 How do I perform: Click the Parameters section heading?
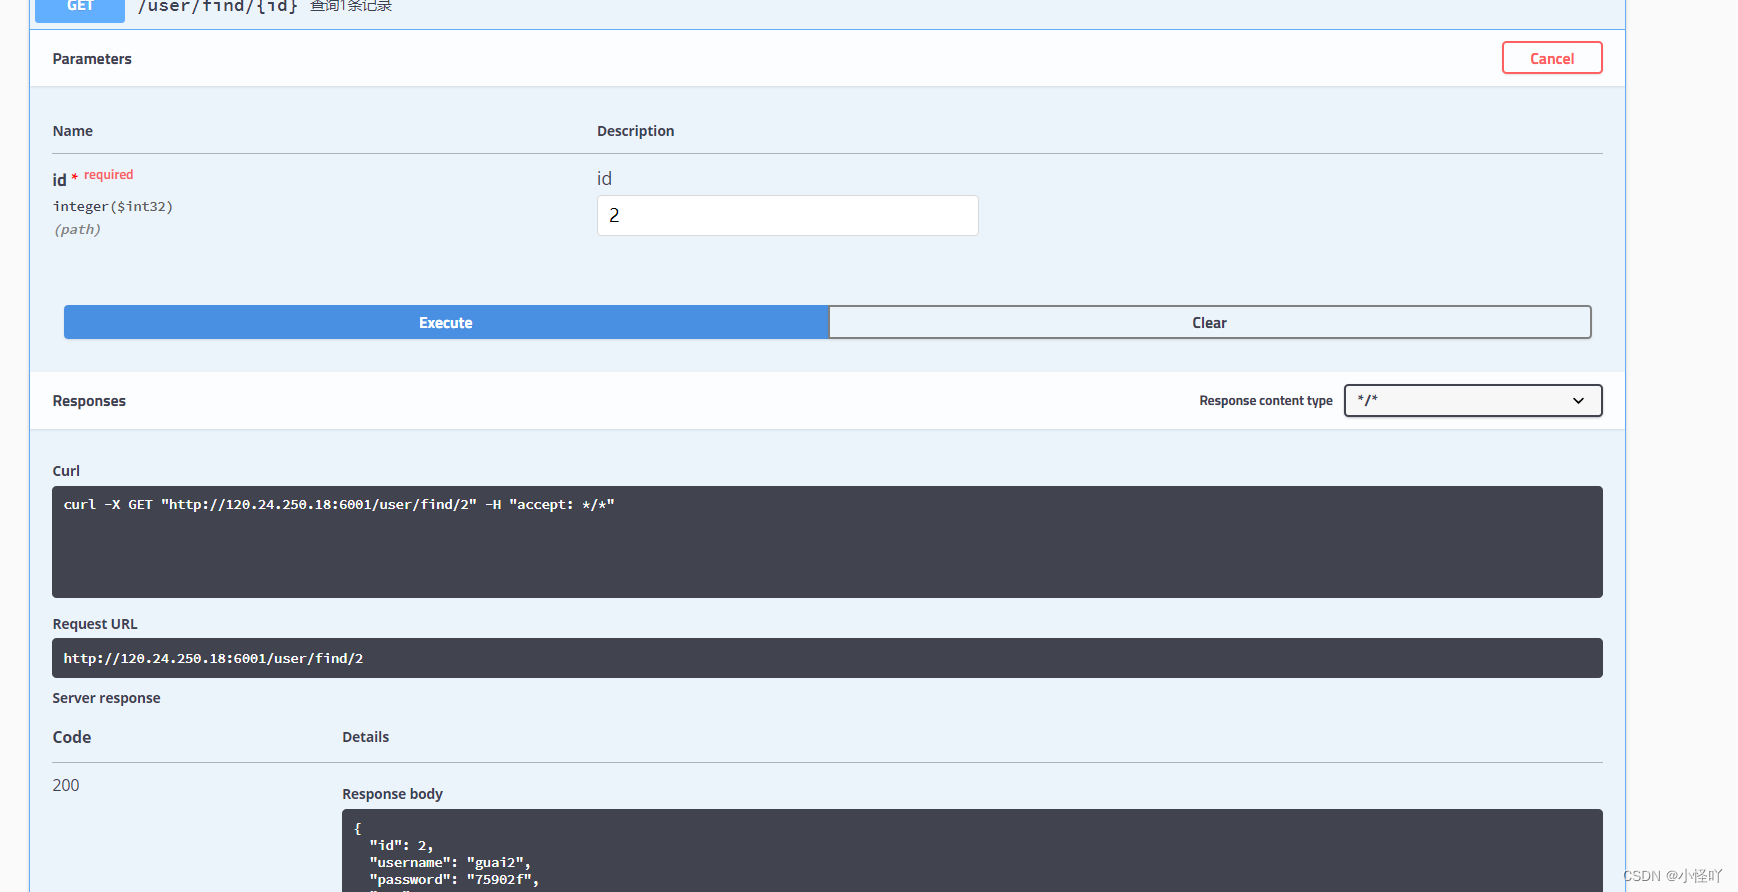[92, 59]
